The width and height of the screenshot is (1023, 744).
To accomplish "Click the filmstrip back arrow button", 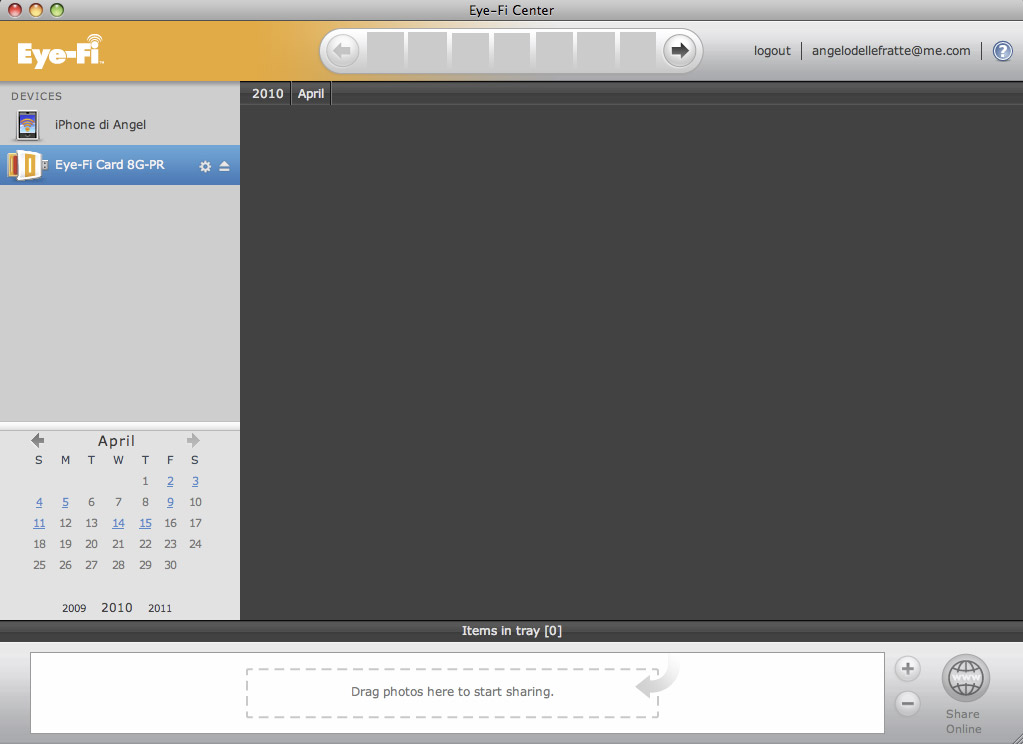I will click(x=343, y=50).
